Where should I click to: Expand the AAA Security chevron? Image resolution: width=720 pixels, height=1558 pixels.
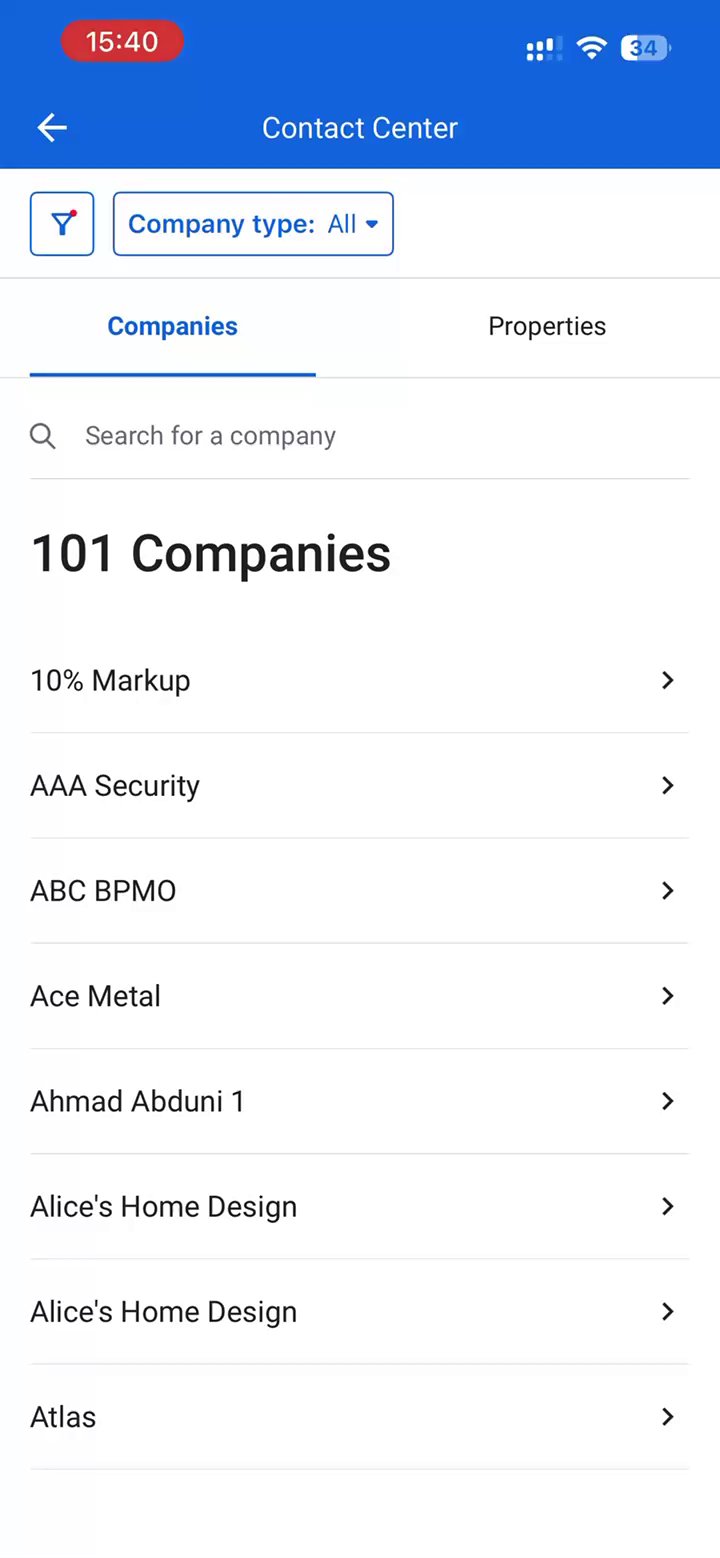pyautogui.click(x=668, y=785)
